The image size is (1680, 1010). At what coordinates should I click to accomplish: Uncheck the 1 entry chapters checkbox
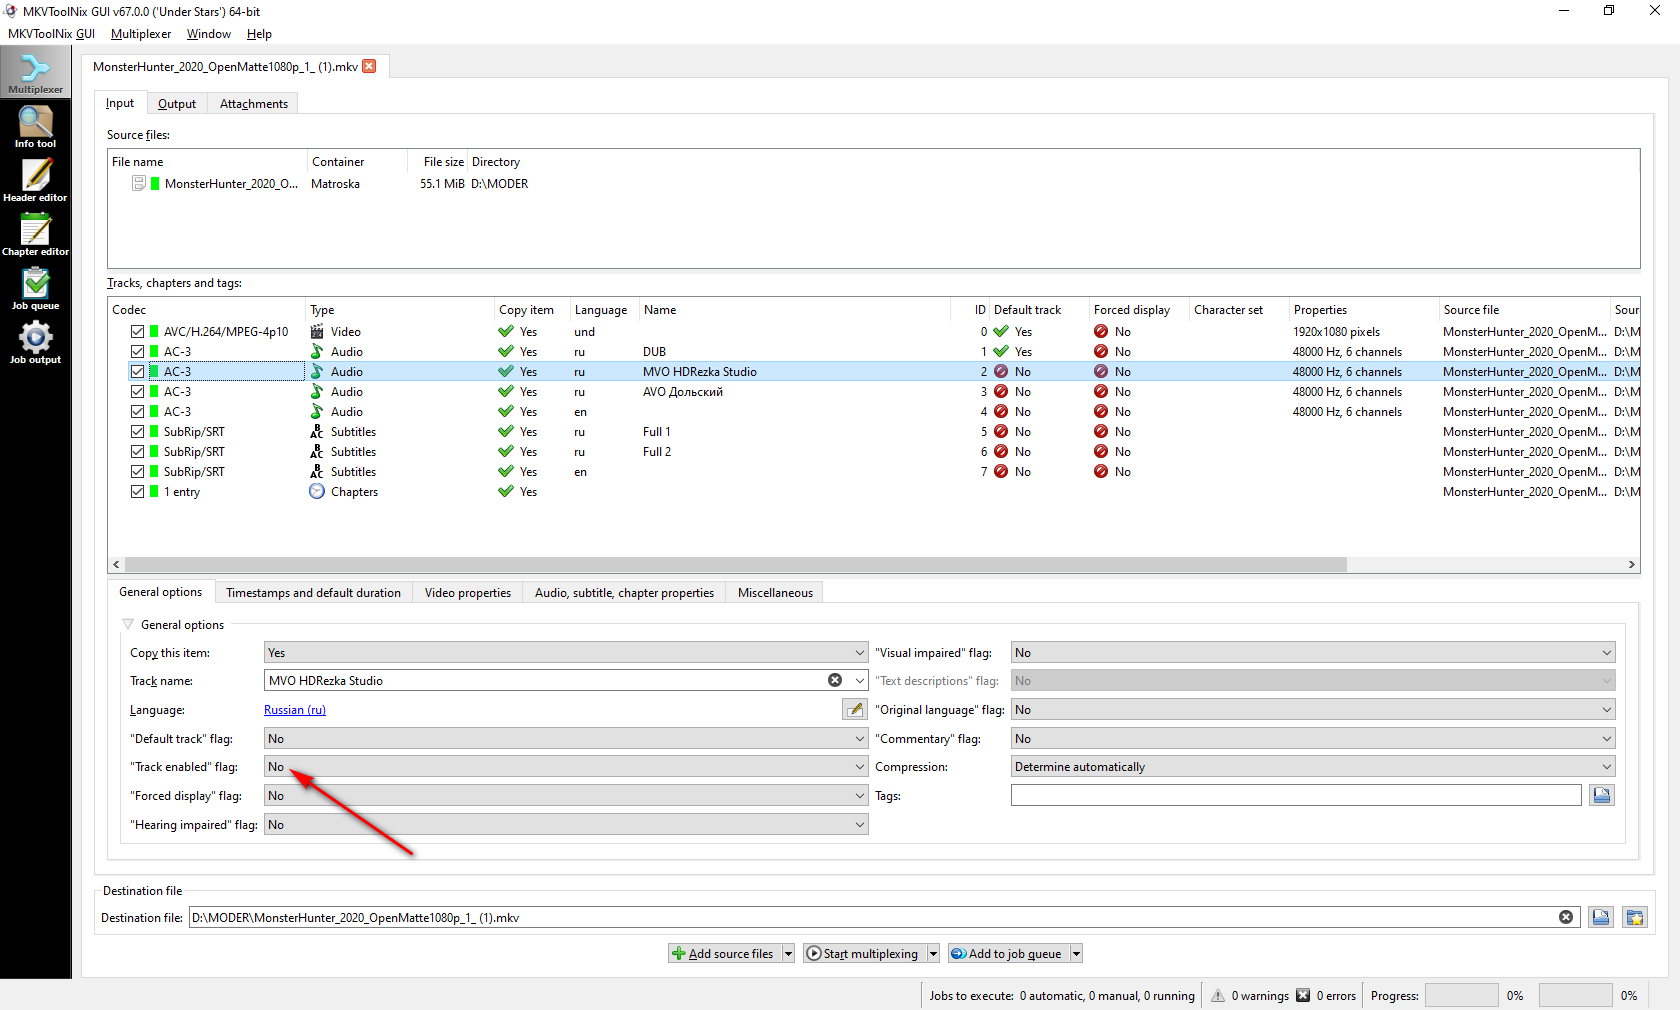pyautogui.click(x=137, y=491)
